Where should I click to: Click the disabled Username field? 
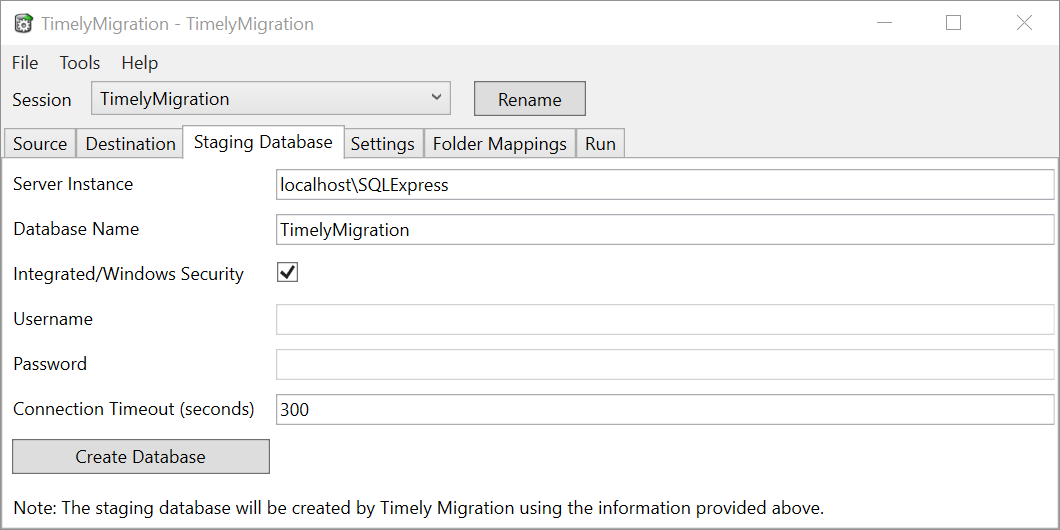click(x=665, y=319)
